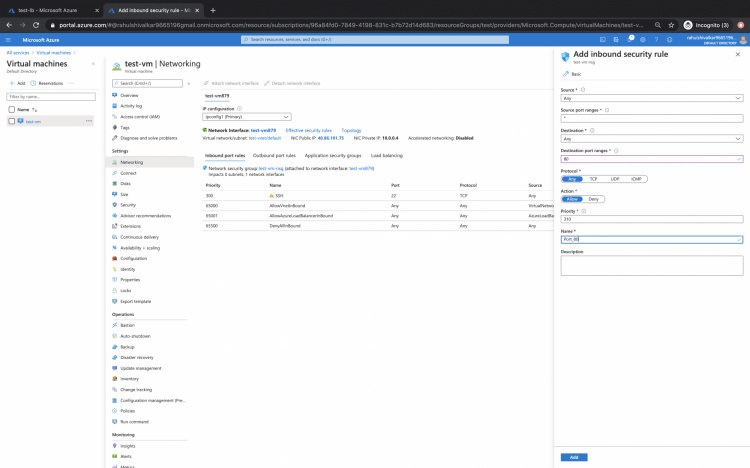
Task: Open Effective security rules link
Action: pyautogui.click(x=308, y=130)
